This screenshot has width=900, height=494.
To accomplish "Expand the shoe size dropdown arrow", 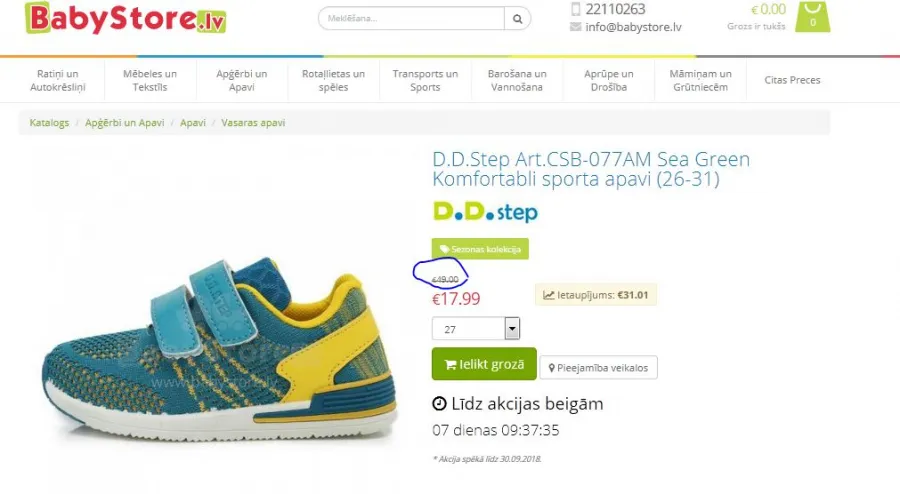I will click(512, 329).
